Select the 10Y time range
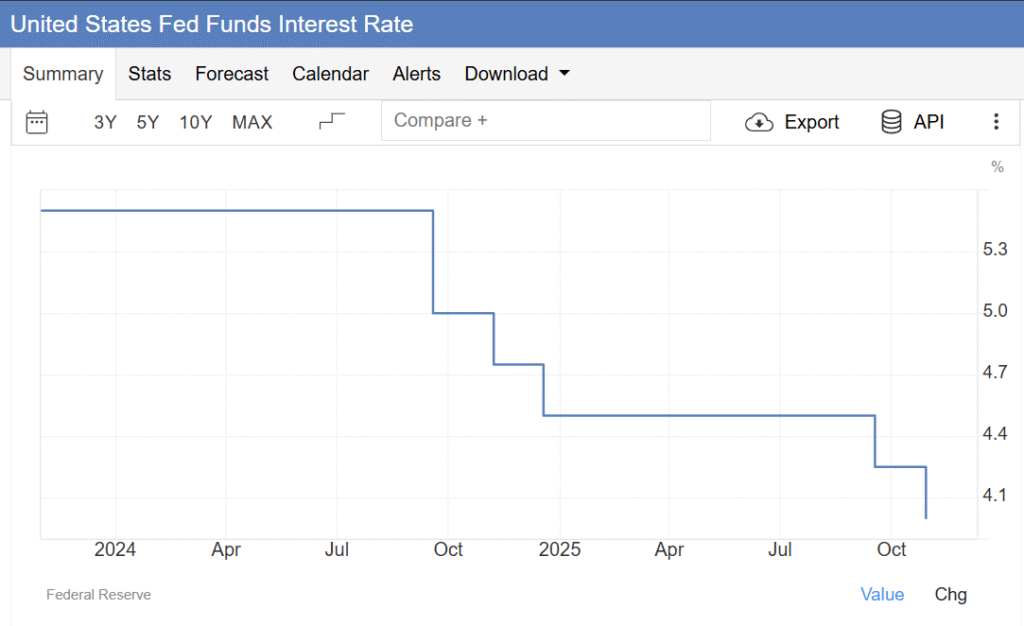The width and height of the screenshot is (1024, 626). coord(196,122)
